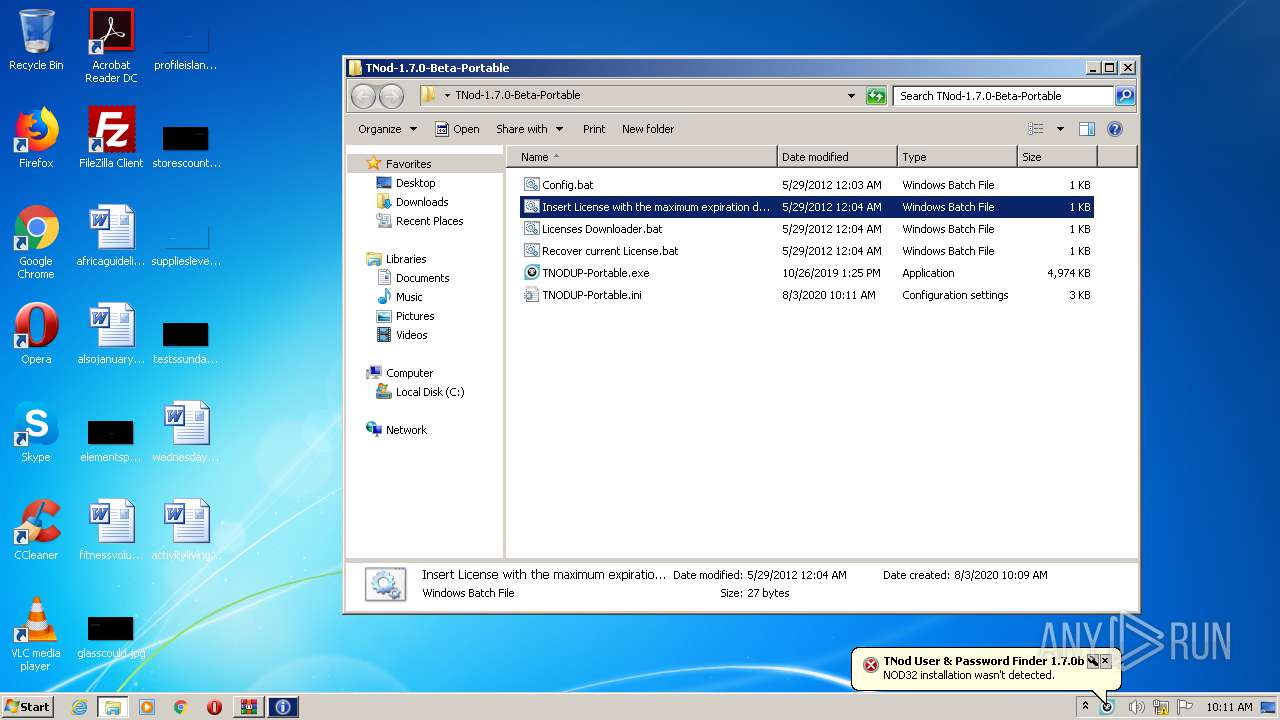The image size is (1280, 720).
Task: Click Windows Media Player taskbar icon
Action: coord(147,707)
